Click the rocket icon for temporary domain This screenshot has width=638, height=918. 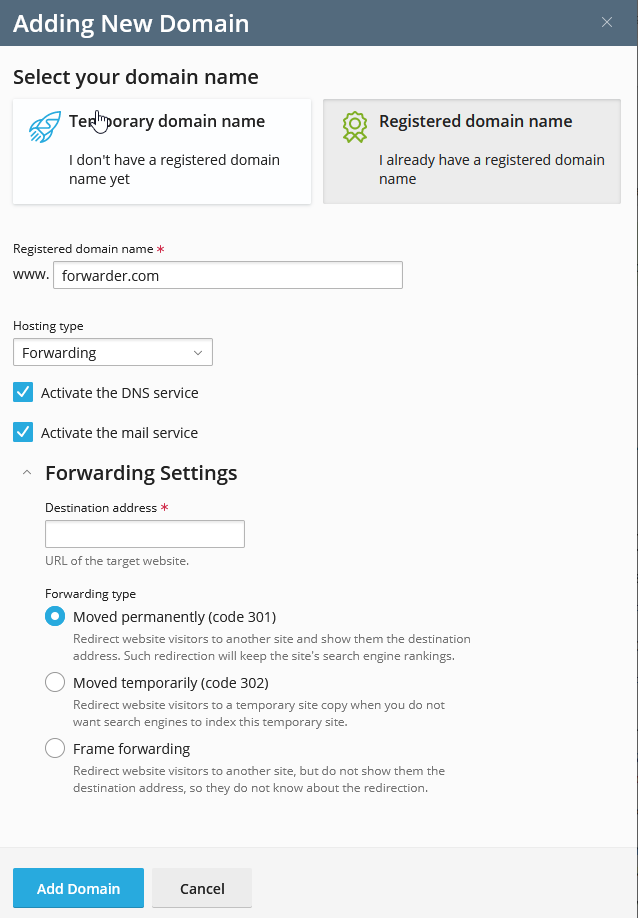46,127
